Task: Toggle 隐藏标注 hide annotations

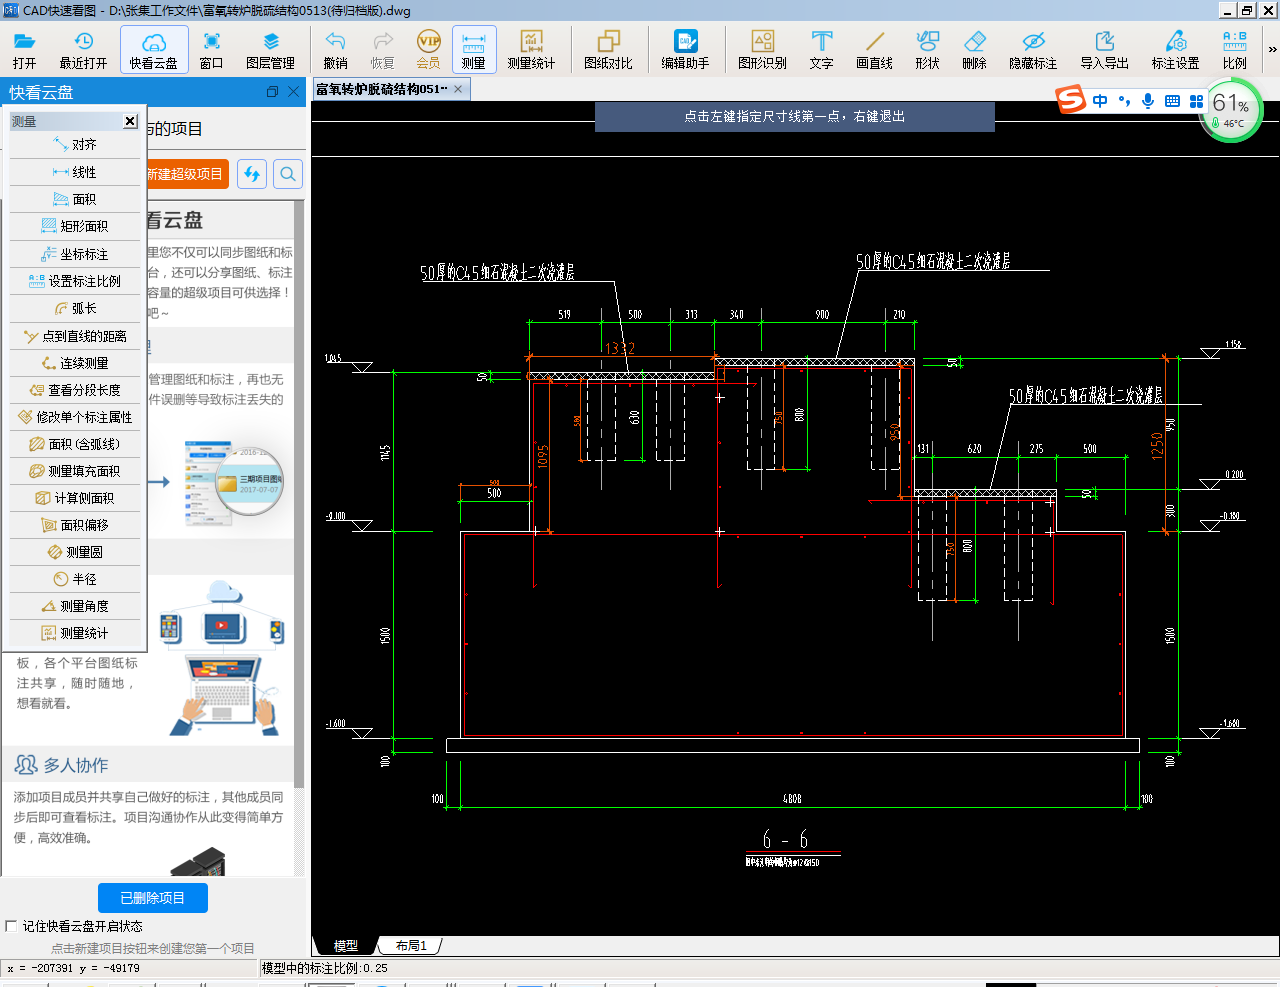Action: tap(1033, 50)
